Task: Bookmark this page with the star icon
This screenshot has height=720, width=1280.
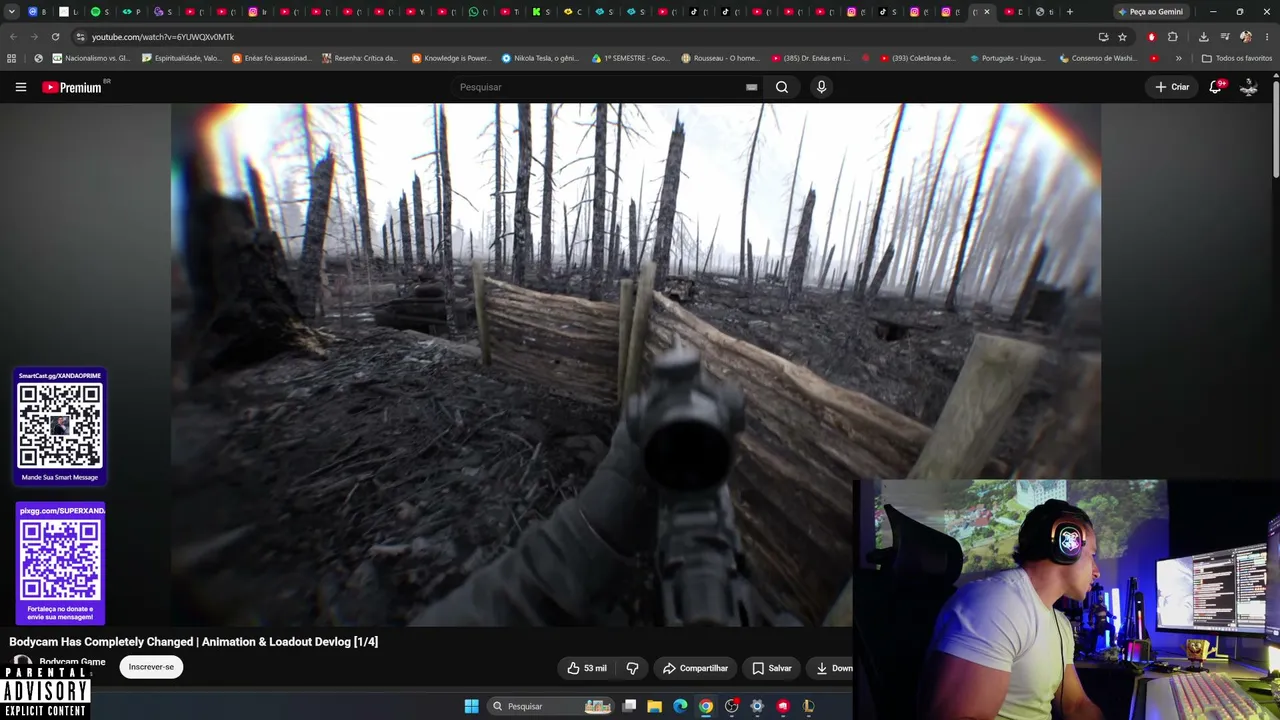Action: [1122, 37]
